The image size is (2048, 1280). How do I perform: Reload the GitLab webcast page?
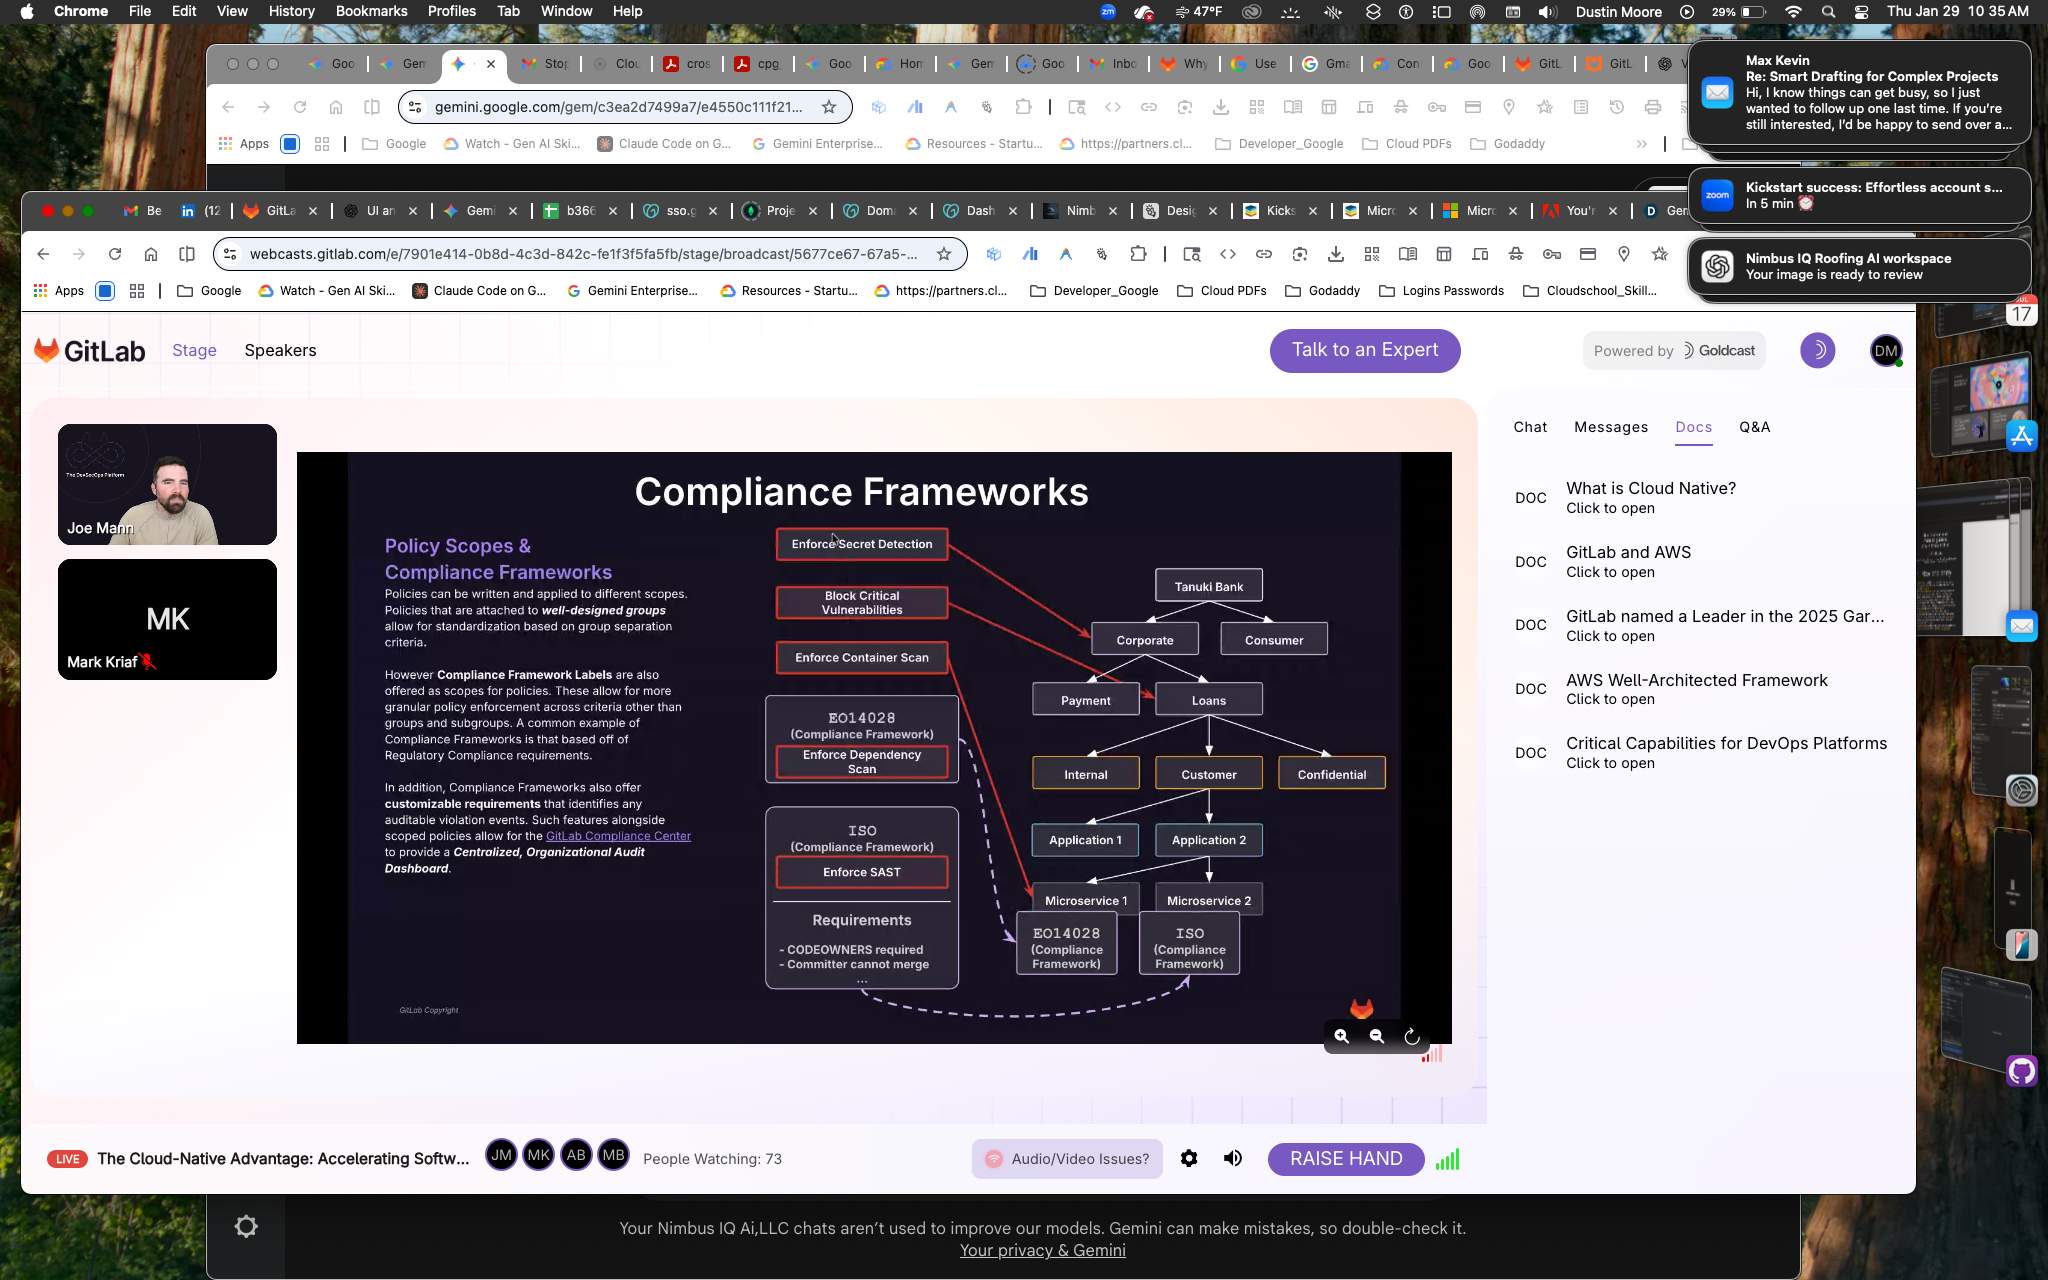115,254
